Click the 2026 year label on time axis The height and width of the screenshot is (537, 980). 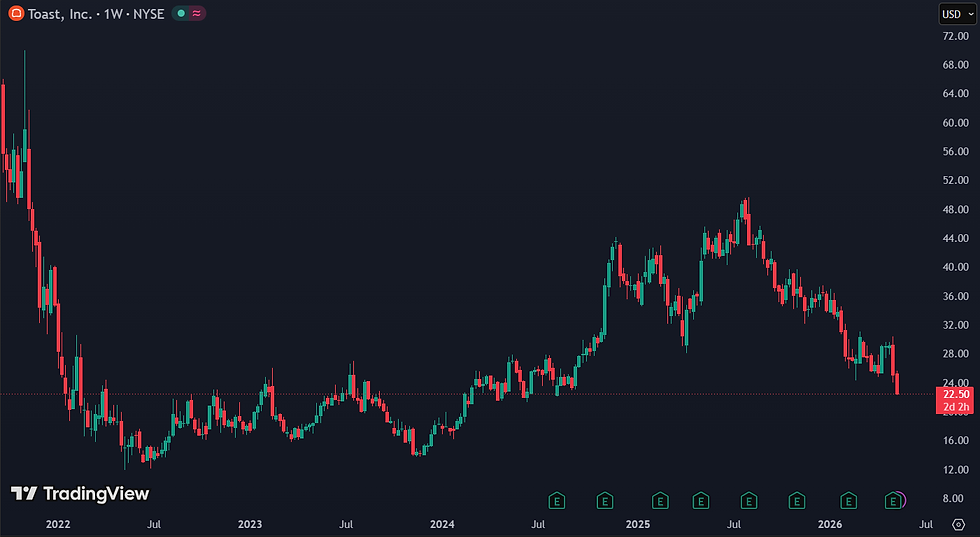(x=830, y=524)
